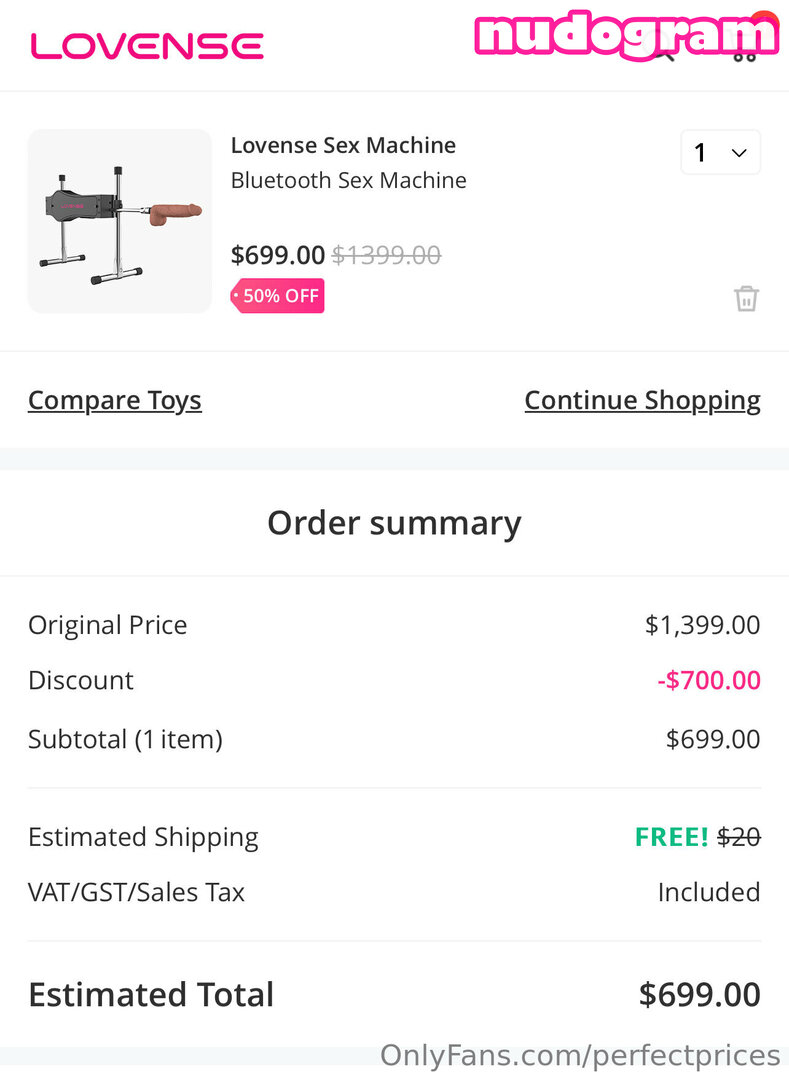
Task: Open the Lovense Sex Machine product title
Action: pos(343,145)
